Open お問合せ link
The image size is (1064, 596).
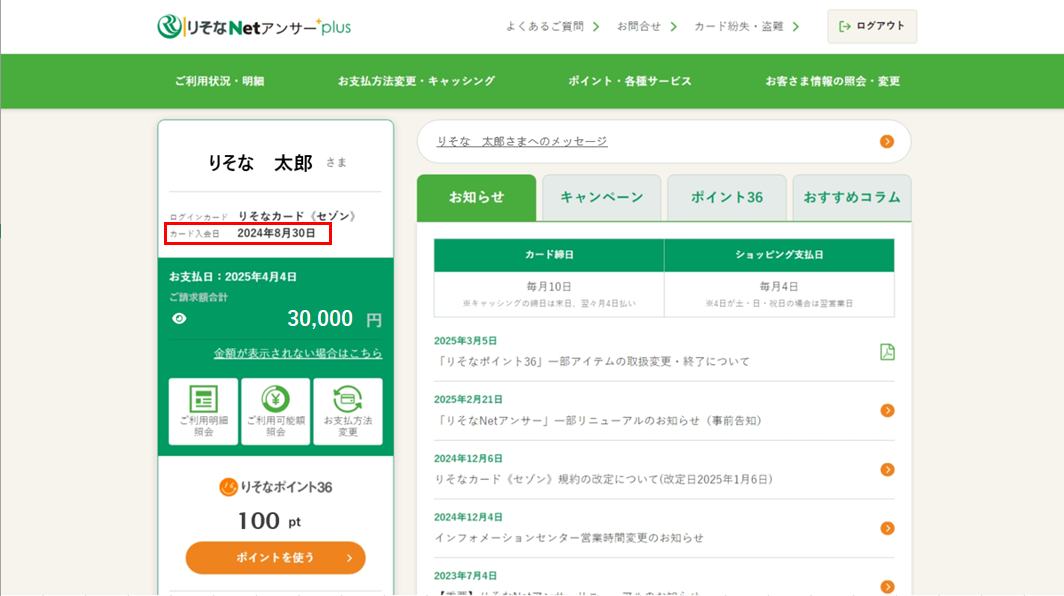[x=639, y=26]
